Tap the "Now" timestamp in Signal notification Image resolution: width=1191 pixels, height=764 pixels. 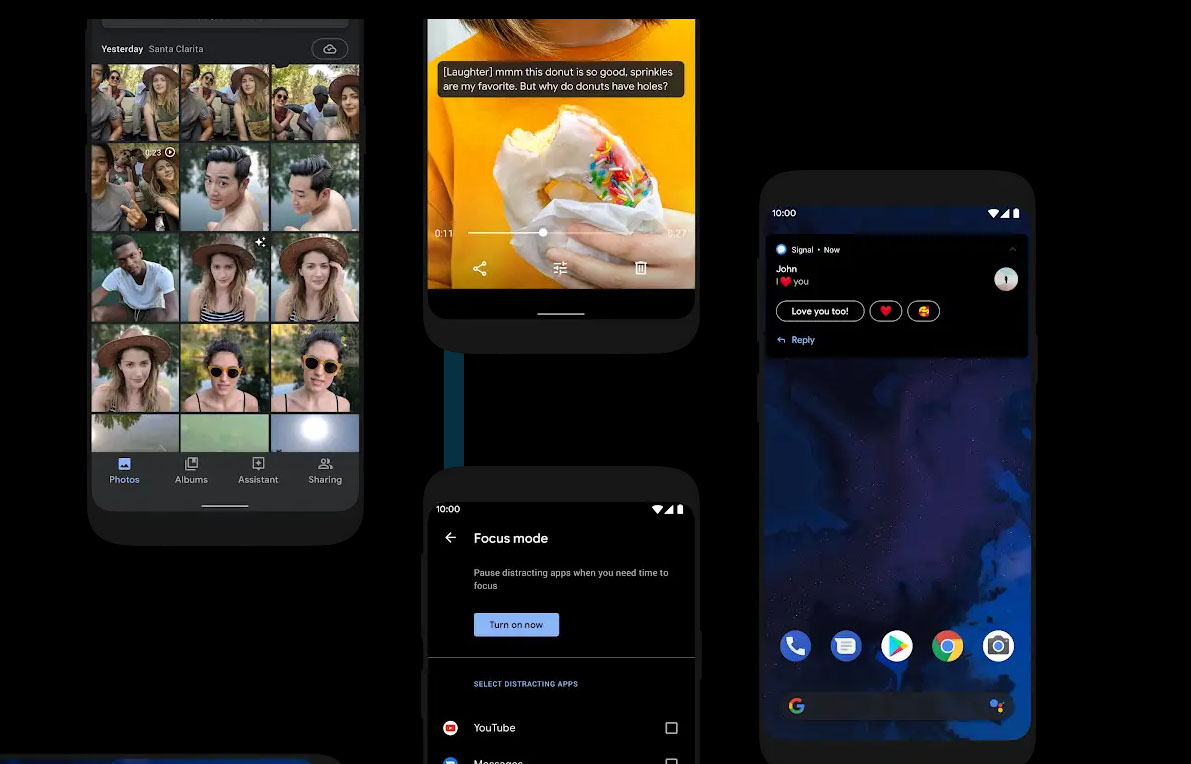[832, 250]
